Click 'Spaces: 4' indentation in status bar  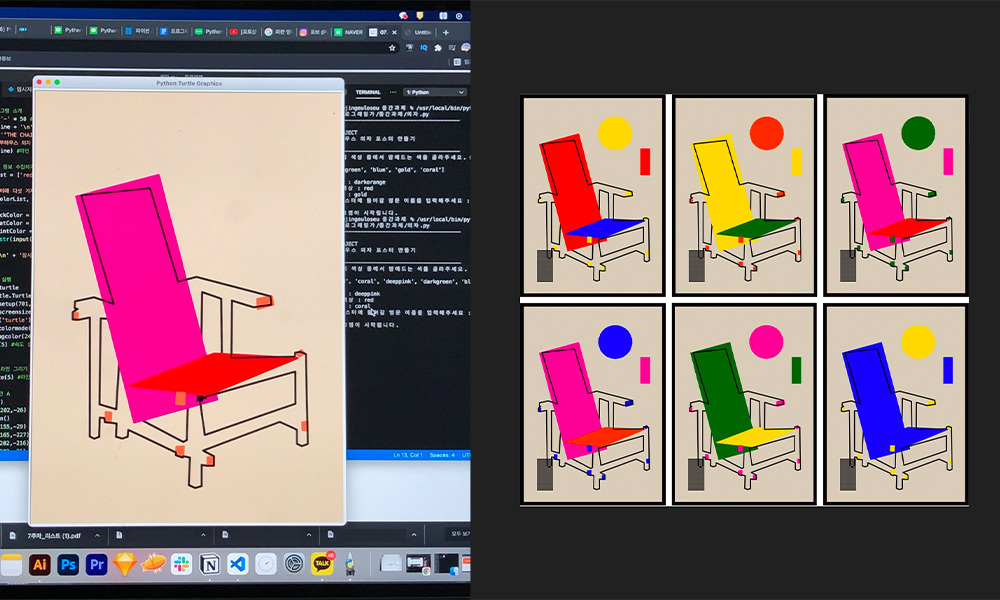click(x=442, y=455)
